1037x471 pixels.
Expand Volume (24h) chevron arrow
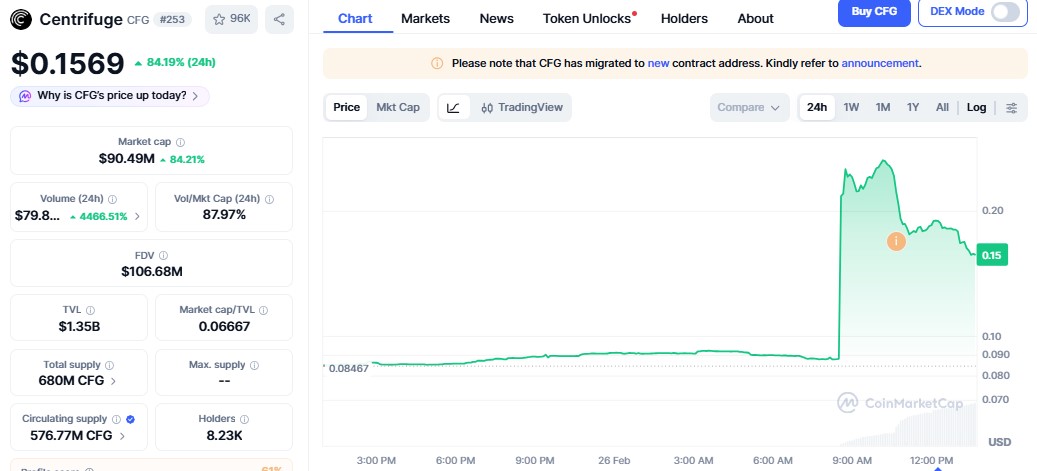tap(138, 216)
